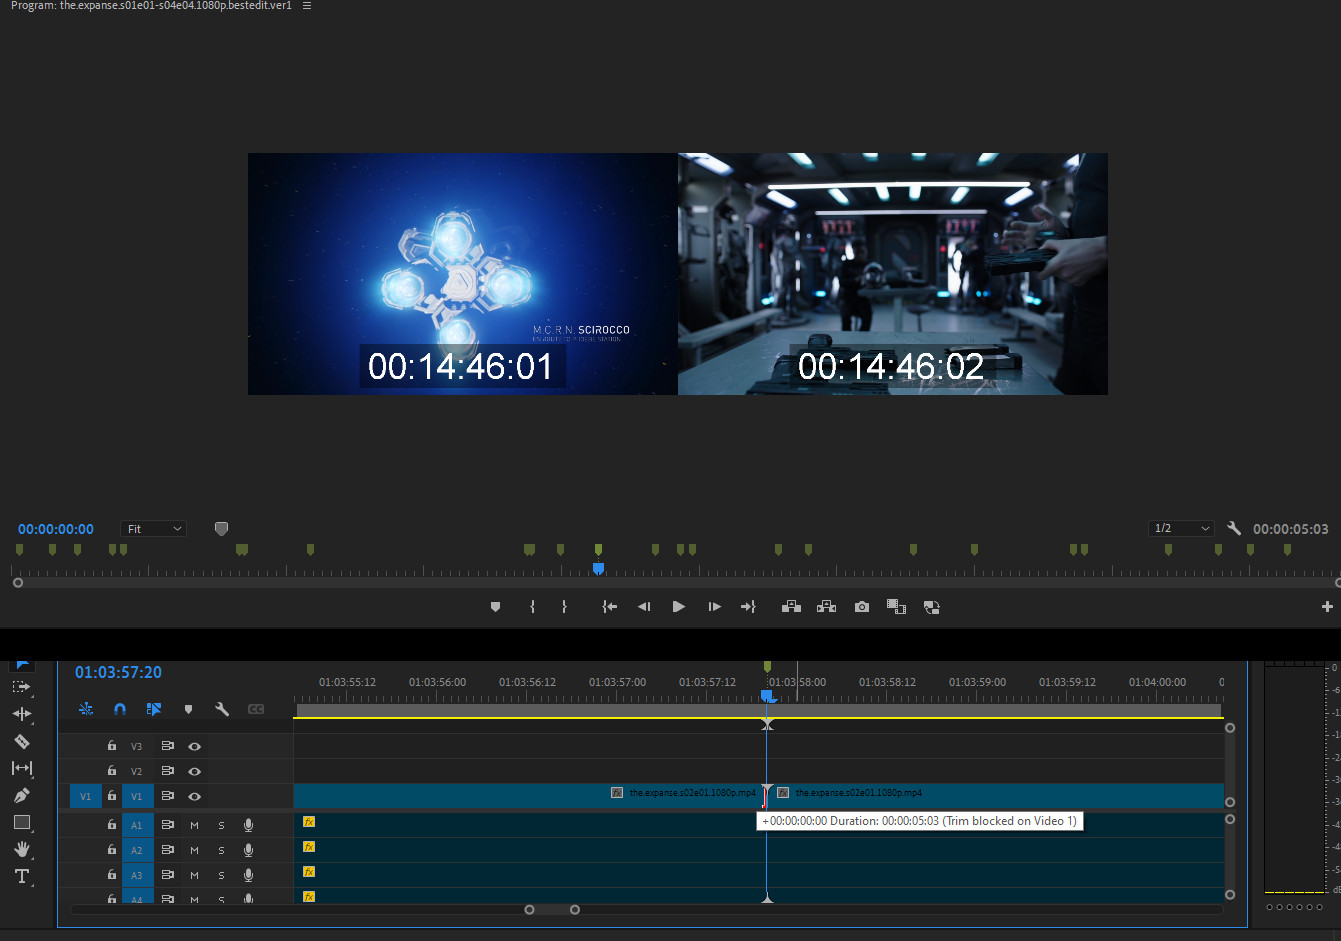
Task: Mute audio track A1
Action: pos(194,825)
